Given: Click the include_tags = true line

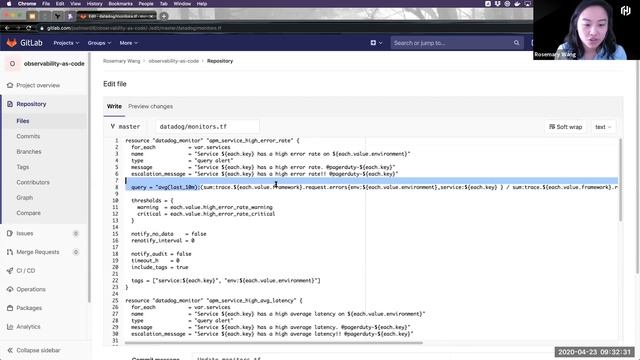Looking at the screenshot, I should [x=160, y=267].
